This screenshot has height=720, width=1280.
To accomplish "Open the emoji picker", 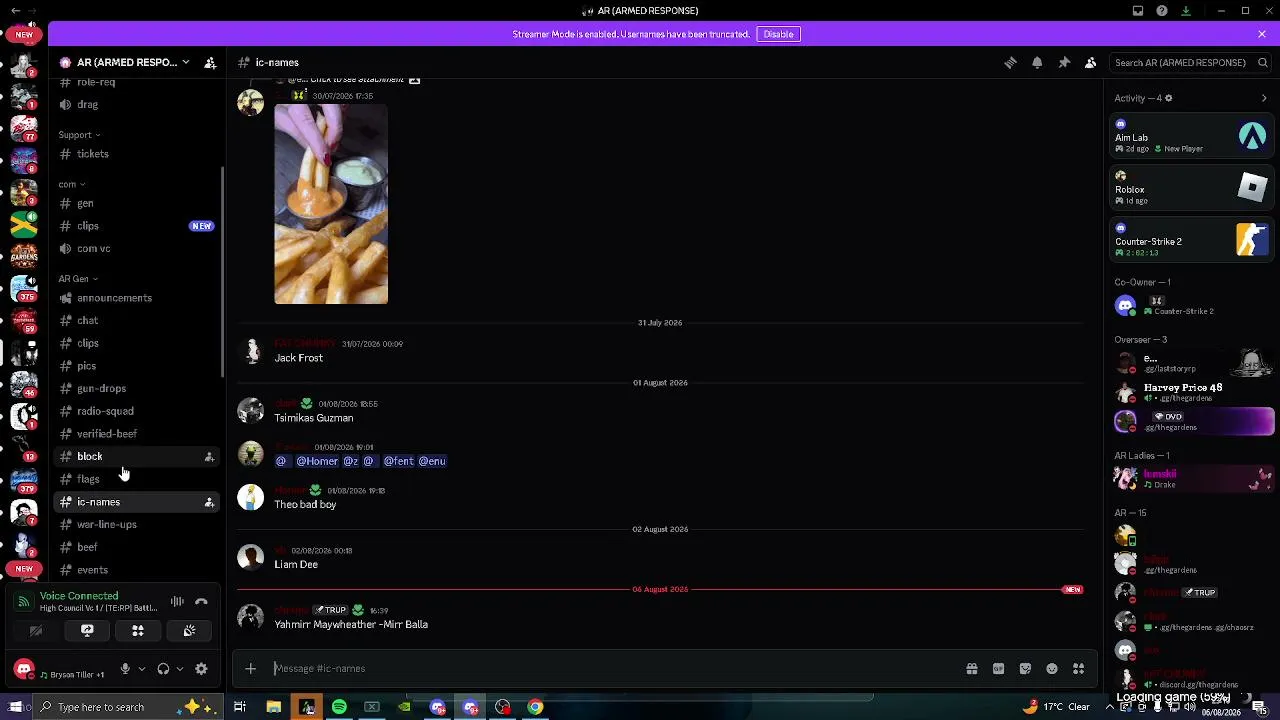I will [x=1052, y=669].
